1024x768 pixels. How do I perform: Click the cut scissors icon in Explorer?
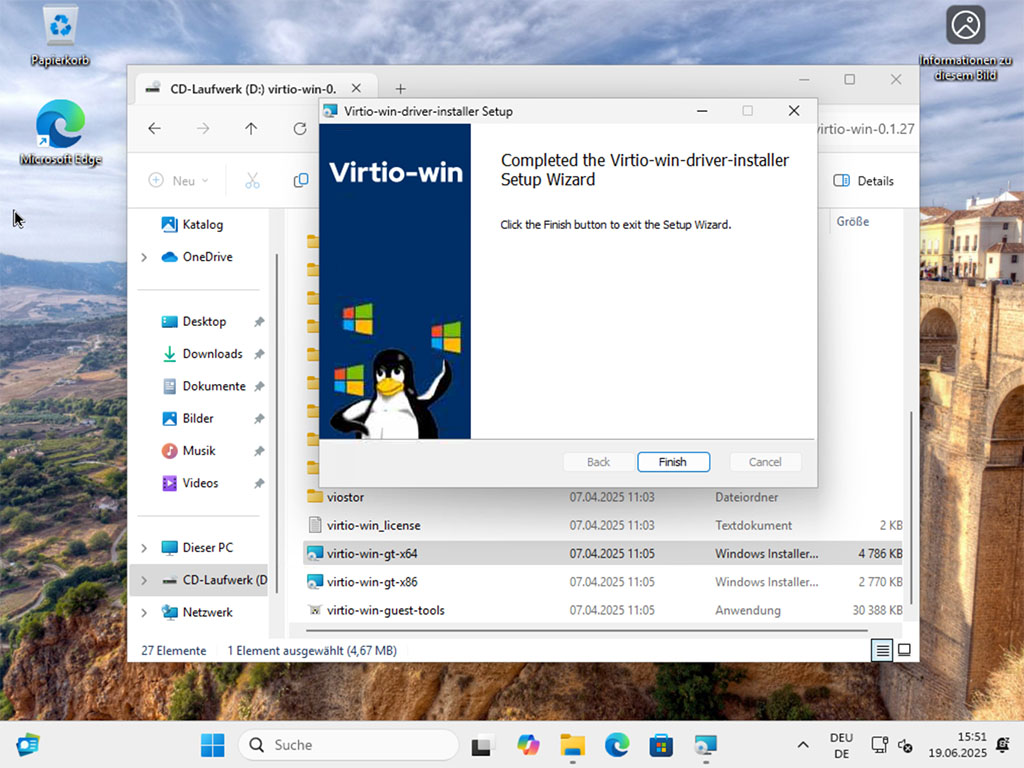click(253, 181)
